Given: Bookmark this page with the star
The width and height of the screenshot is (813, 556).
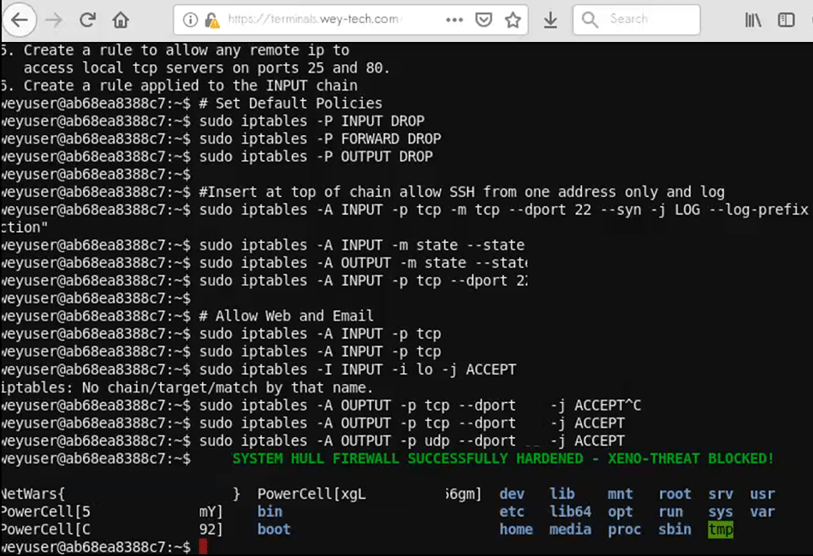Looking at the screenshot, I should click(513, 20).
